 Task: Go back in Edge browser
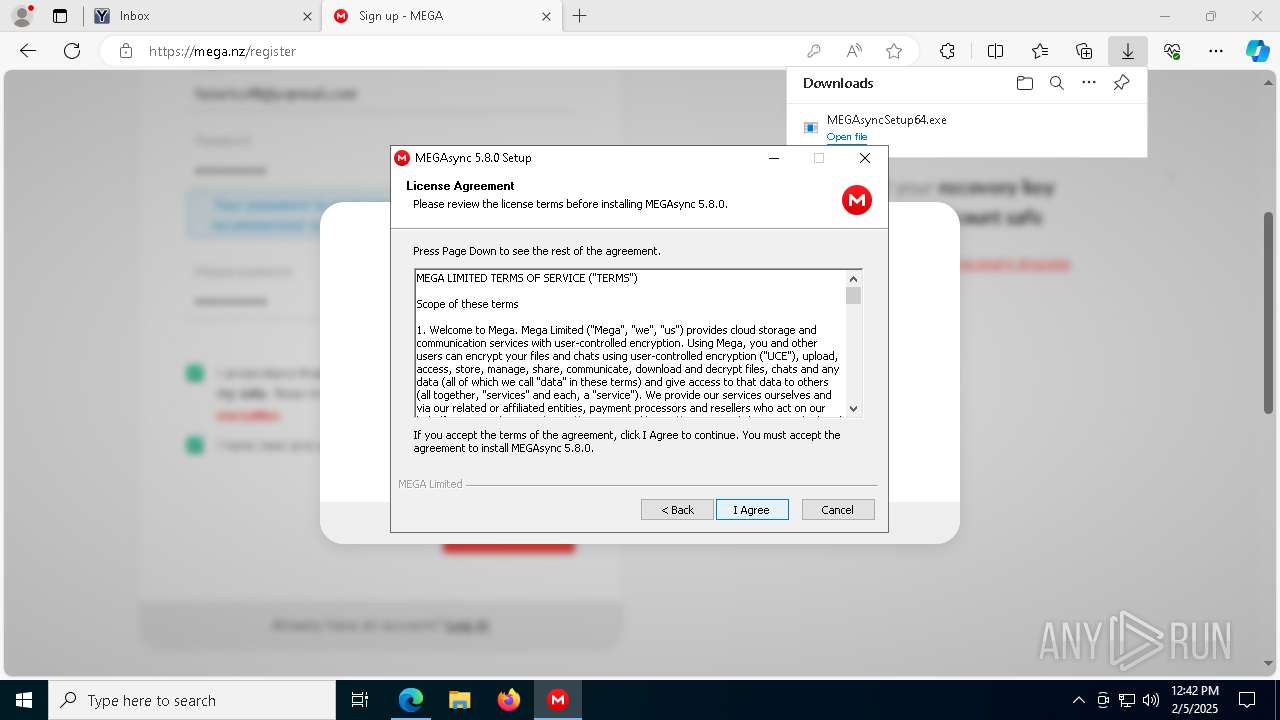(28, 51)
